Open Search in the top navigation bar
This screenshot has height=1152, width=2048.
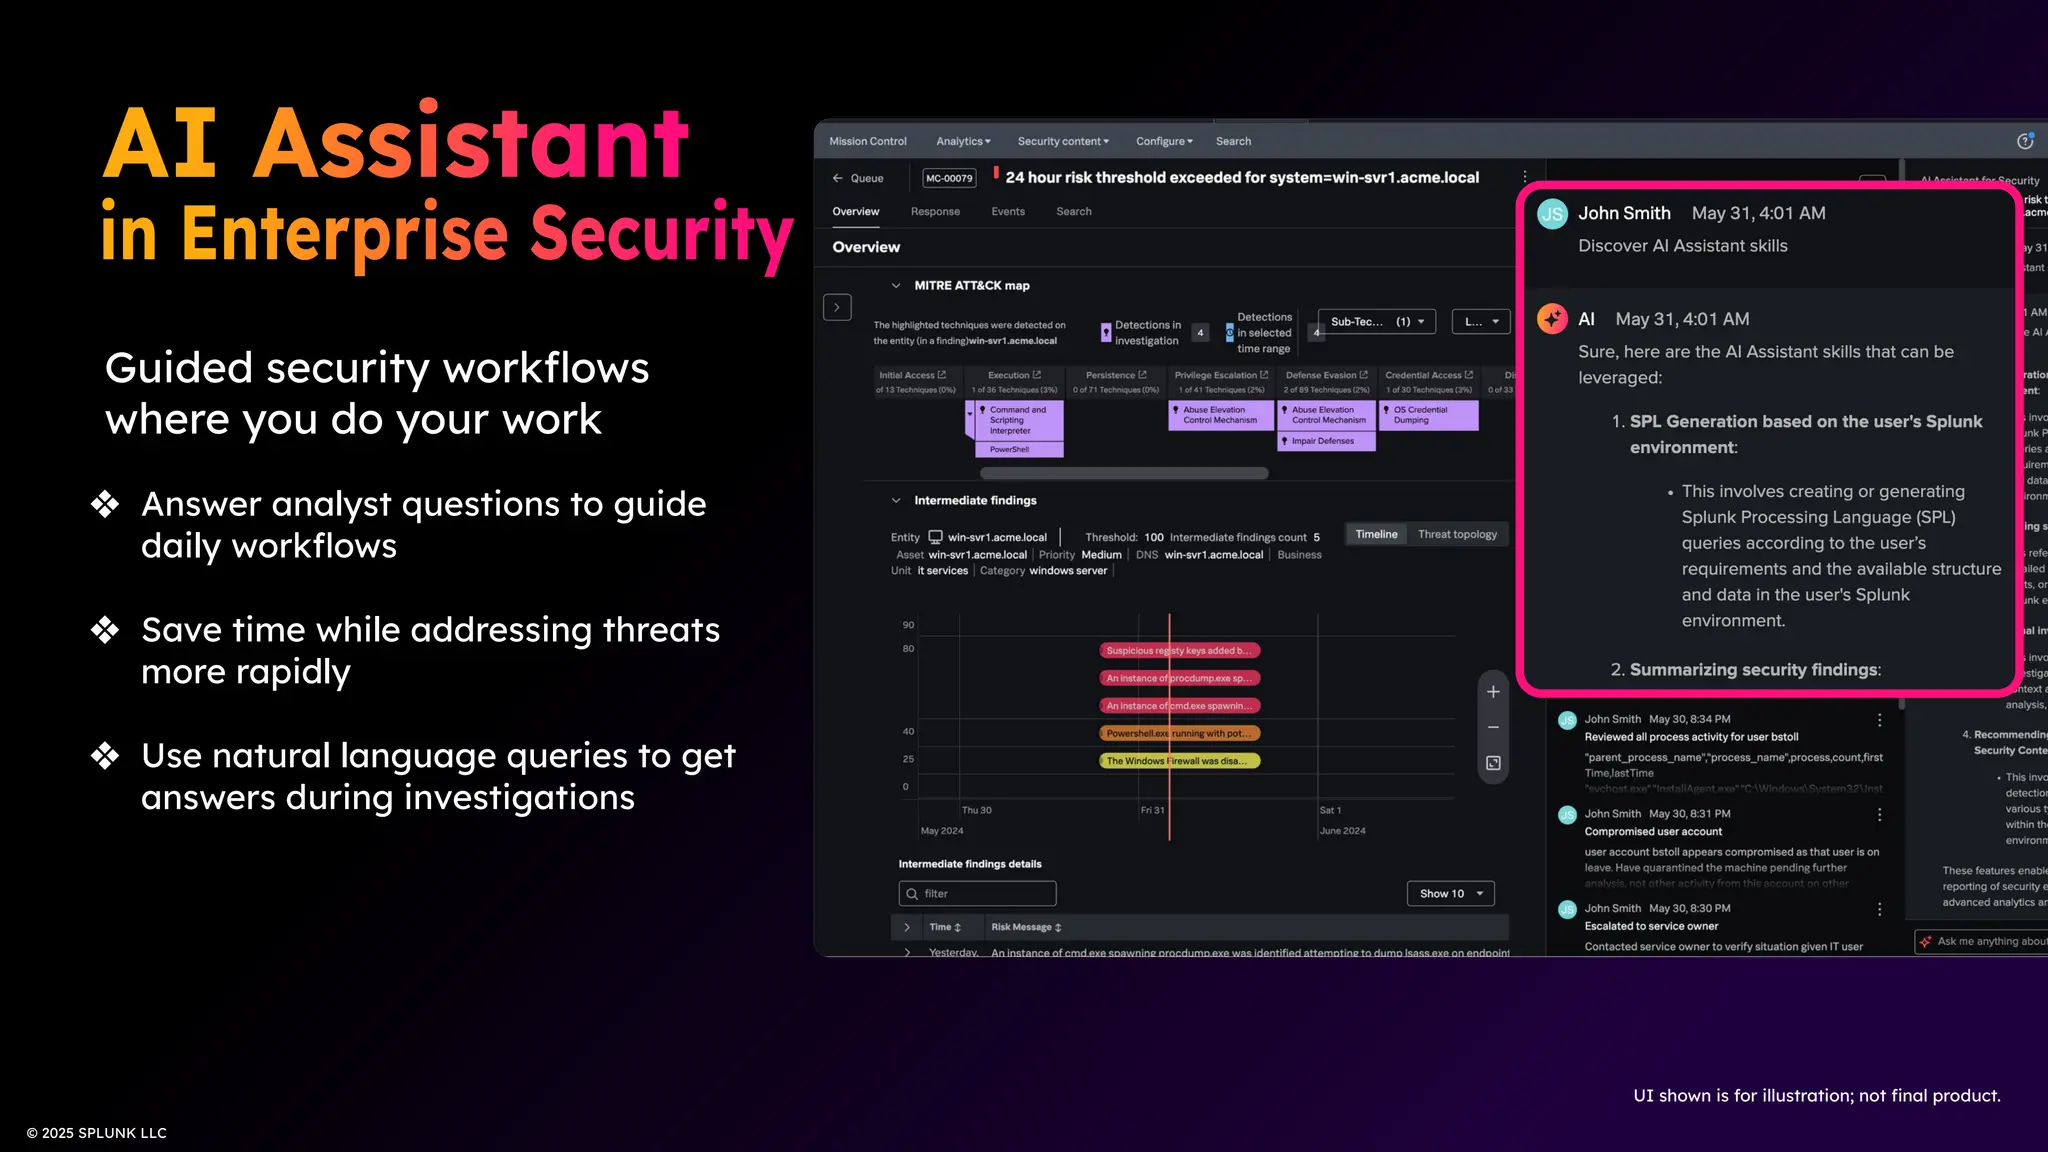[1233, 141]
